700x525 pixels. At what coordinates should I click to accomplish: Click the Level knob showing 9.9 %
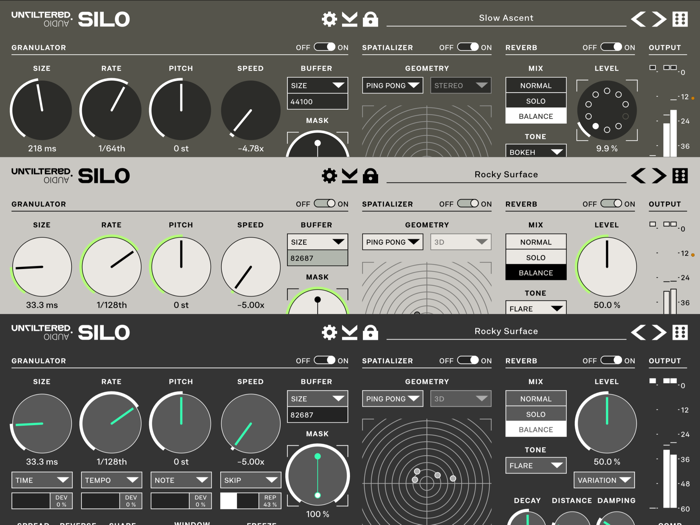[607, 110]
